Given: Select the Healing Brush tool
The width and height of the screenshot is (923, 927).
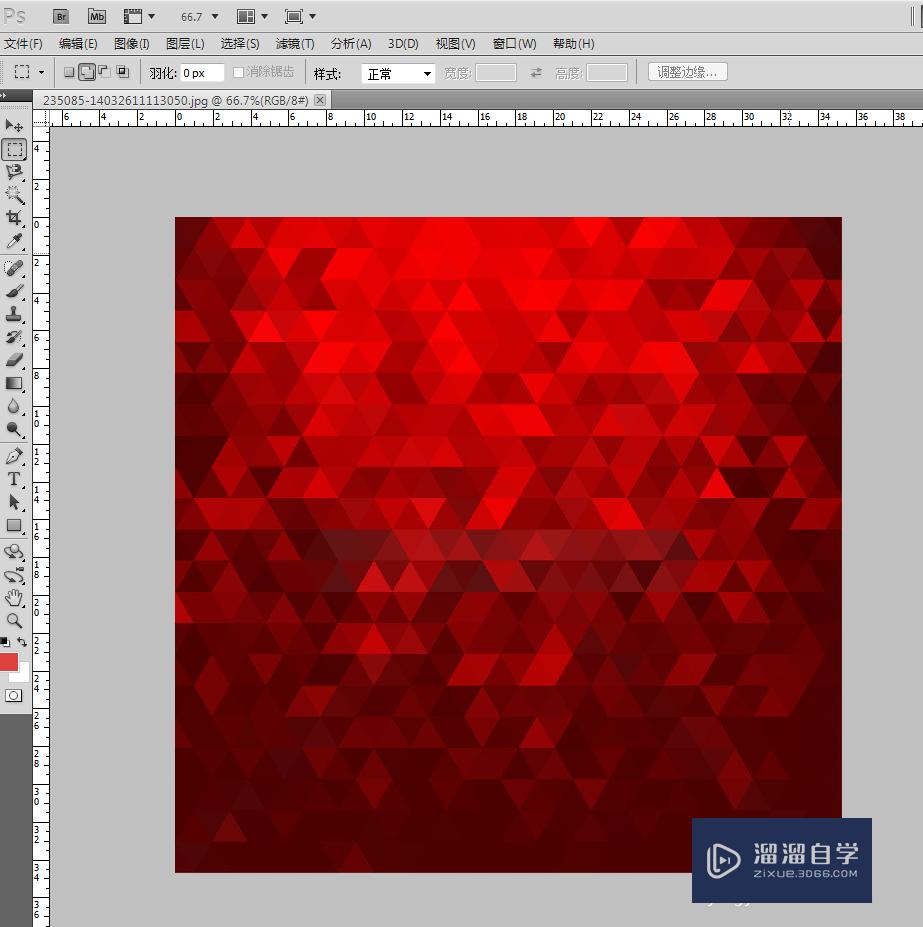Looking at the screenshot, I should click(14, 267).
